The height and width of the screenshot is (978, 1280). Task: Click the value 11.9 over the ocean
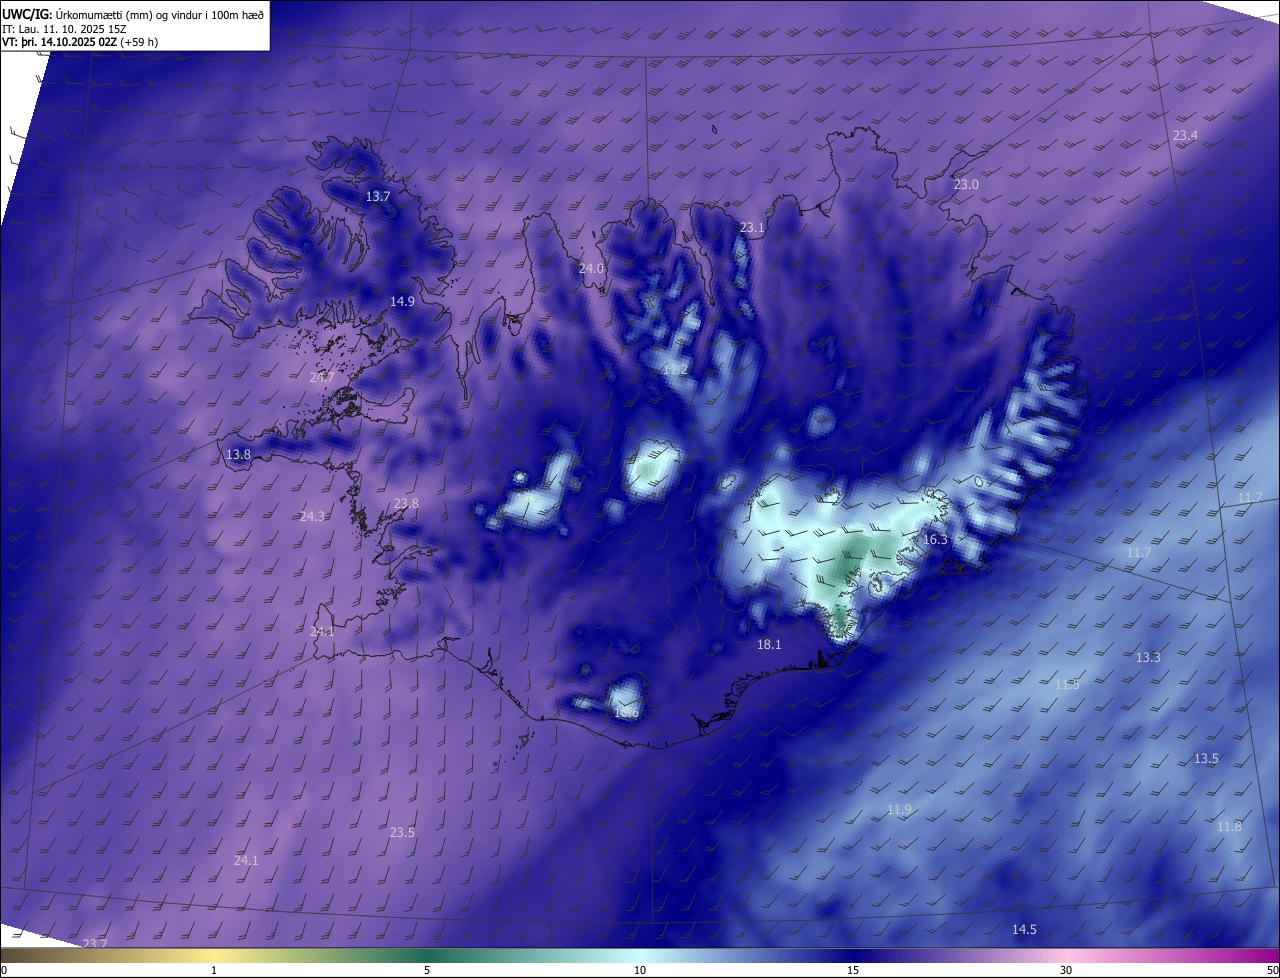[899, 810]
